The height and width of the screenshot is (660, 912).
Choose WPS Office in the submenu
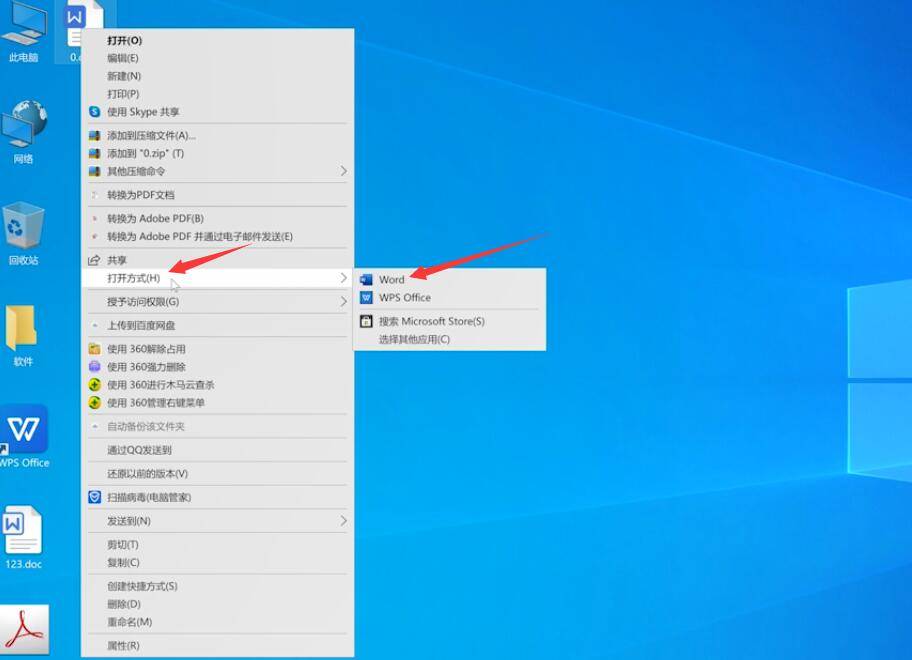[404, 298]
